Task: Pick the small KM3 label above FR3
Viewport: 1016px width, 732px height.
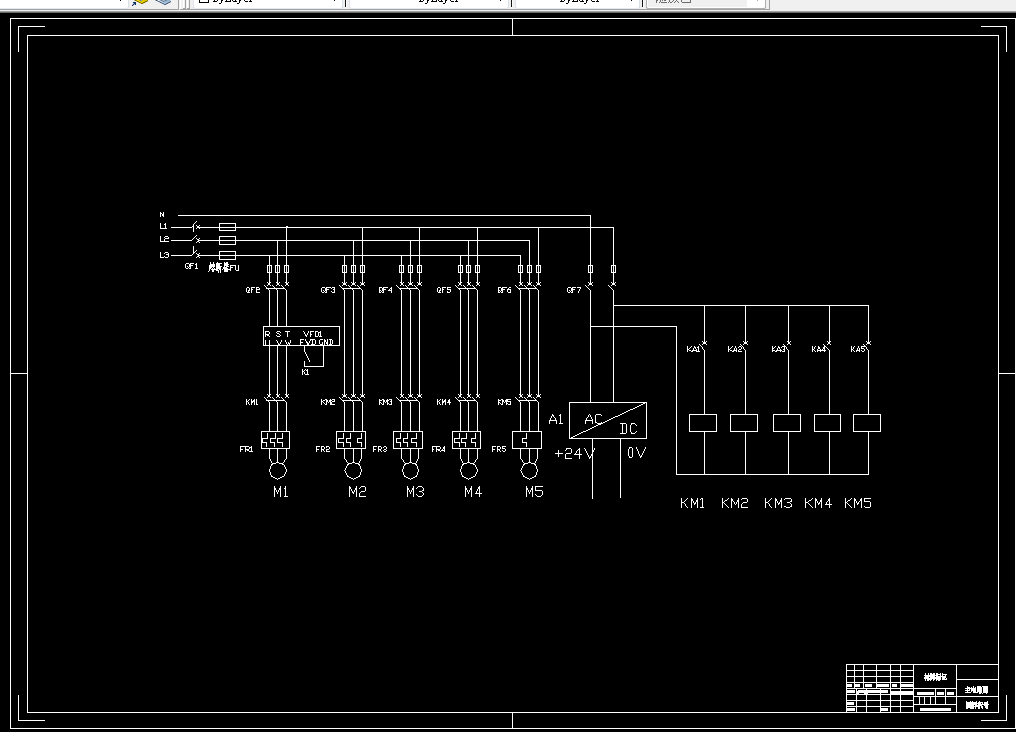Action: point(386,402)
